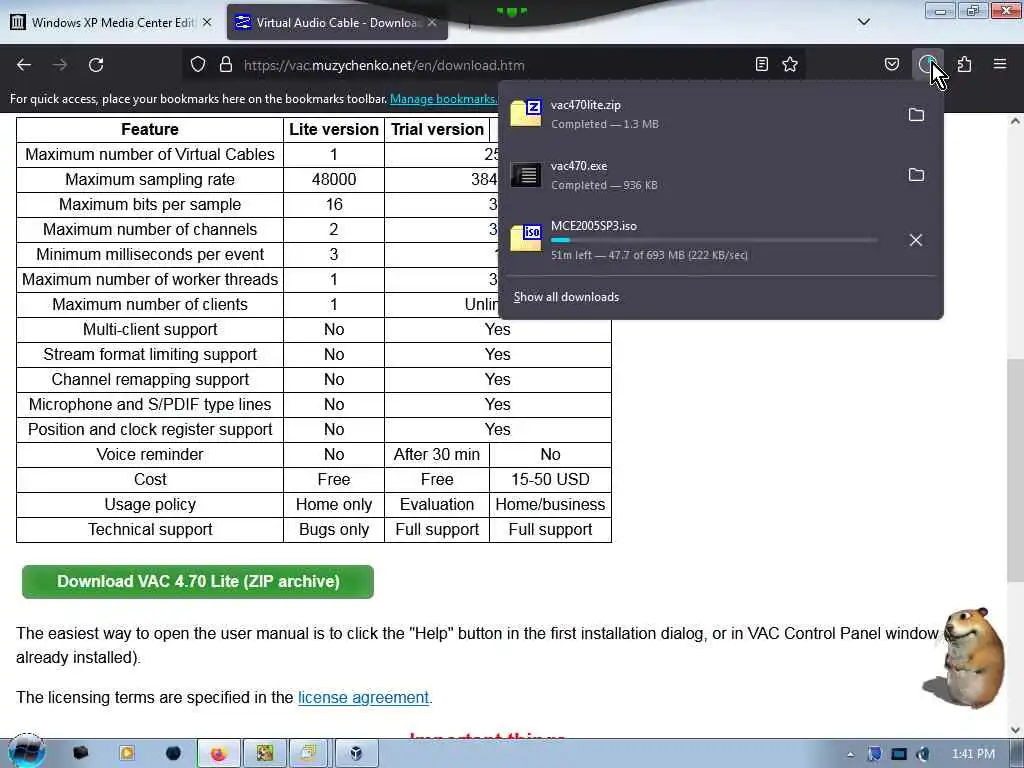Open the Pocket save icon
The width and height of the screenshot is (1024, 768).
click(x=891, y=64)
